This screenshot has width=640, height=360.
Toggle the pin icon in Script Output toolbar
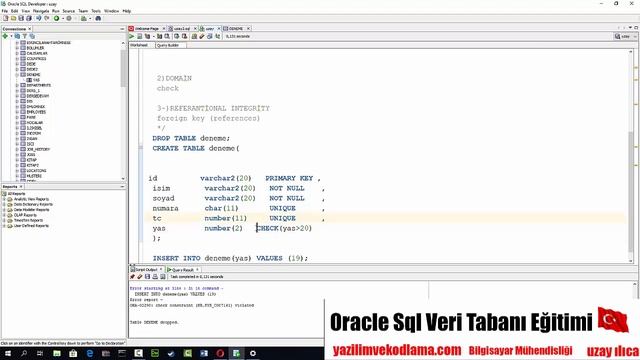click(132, 277)
